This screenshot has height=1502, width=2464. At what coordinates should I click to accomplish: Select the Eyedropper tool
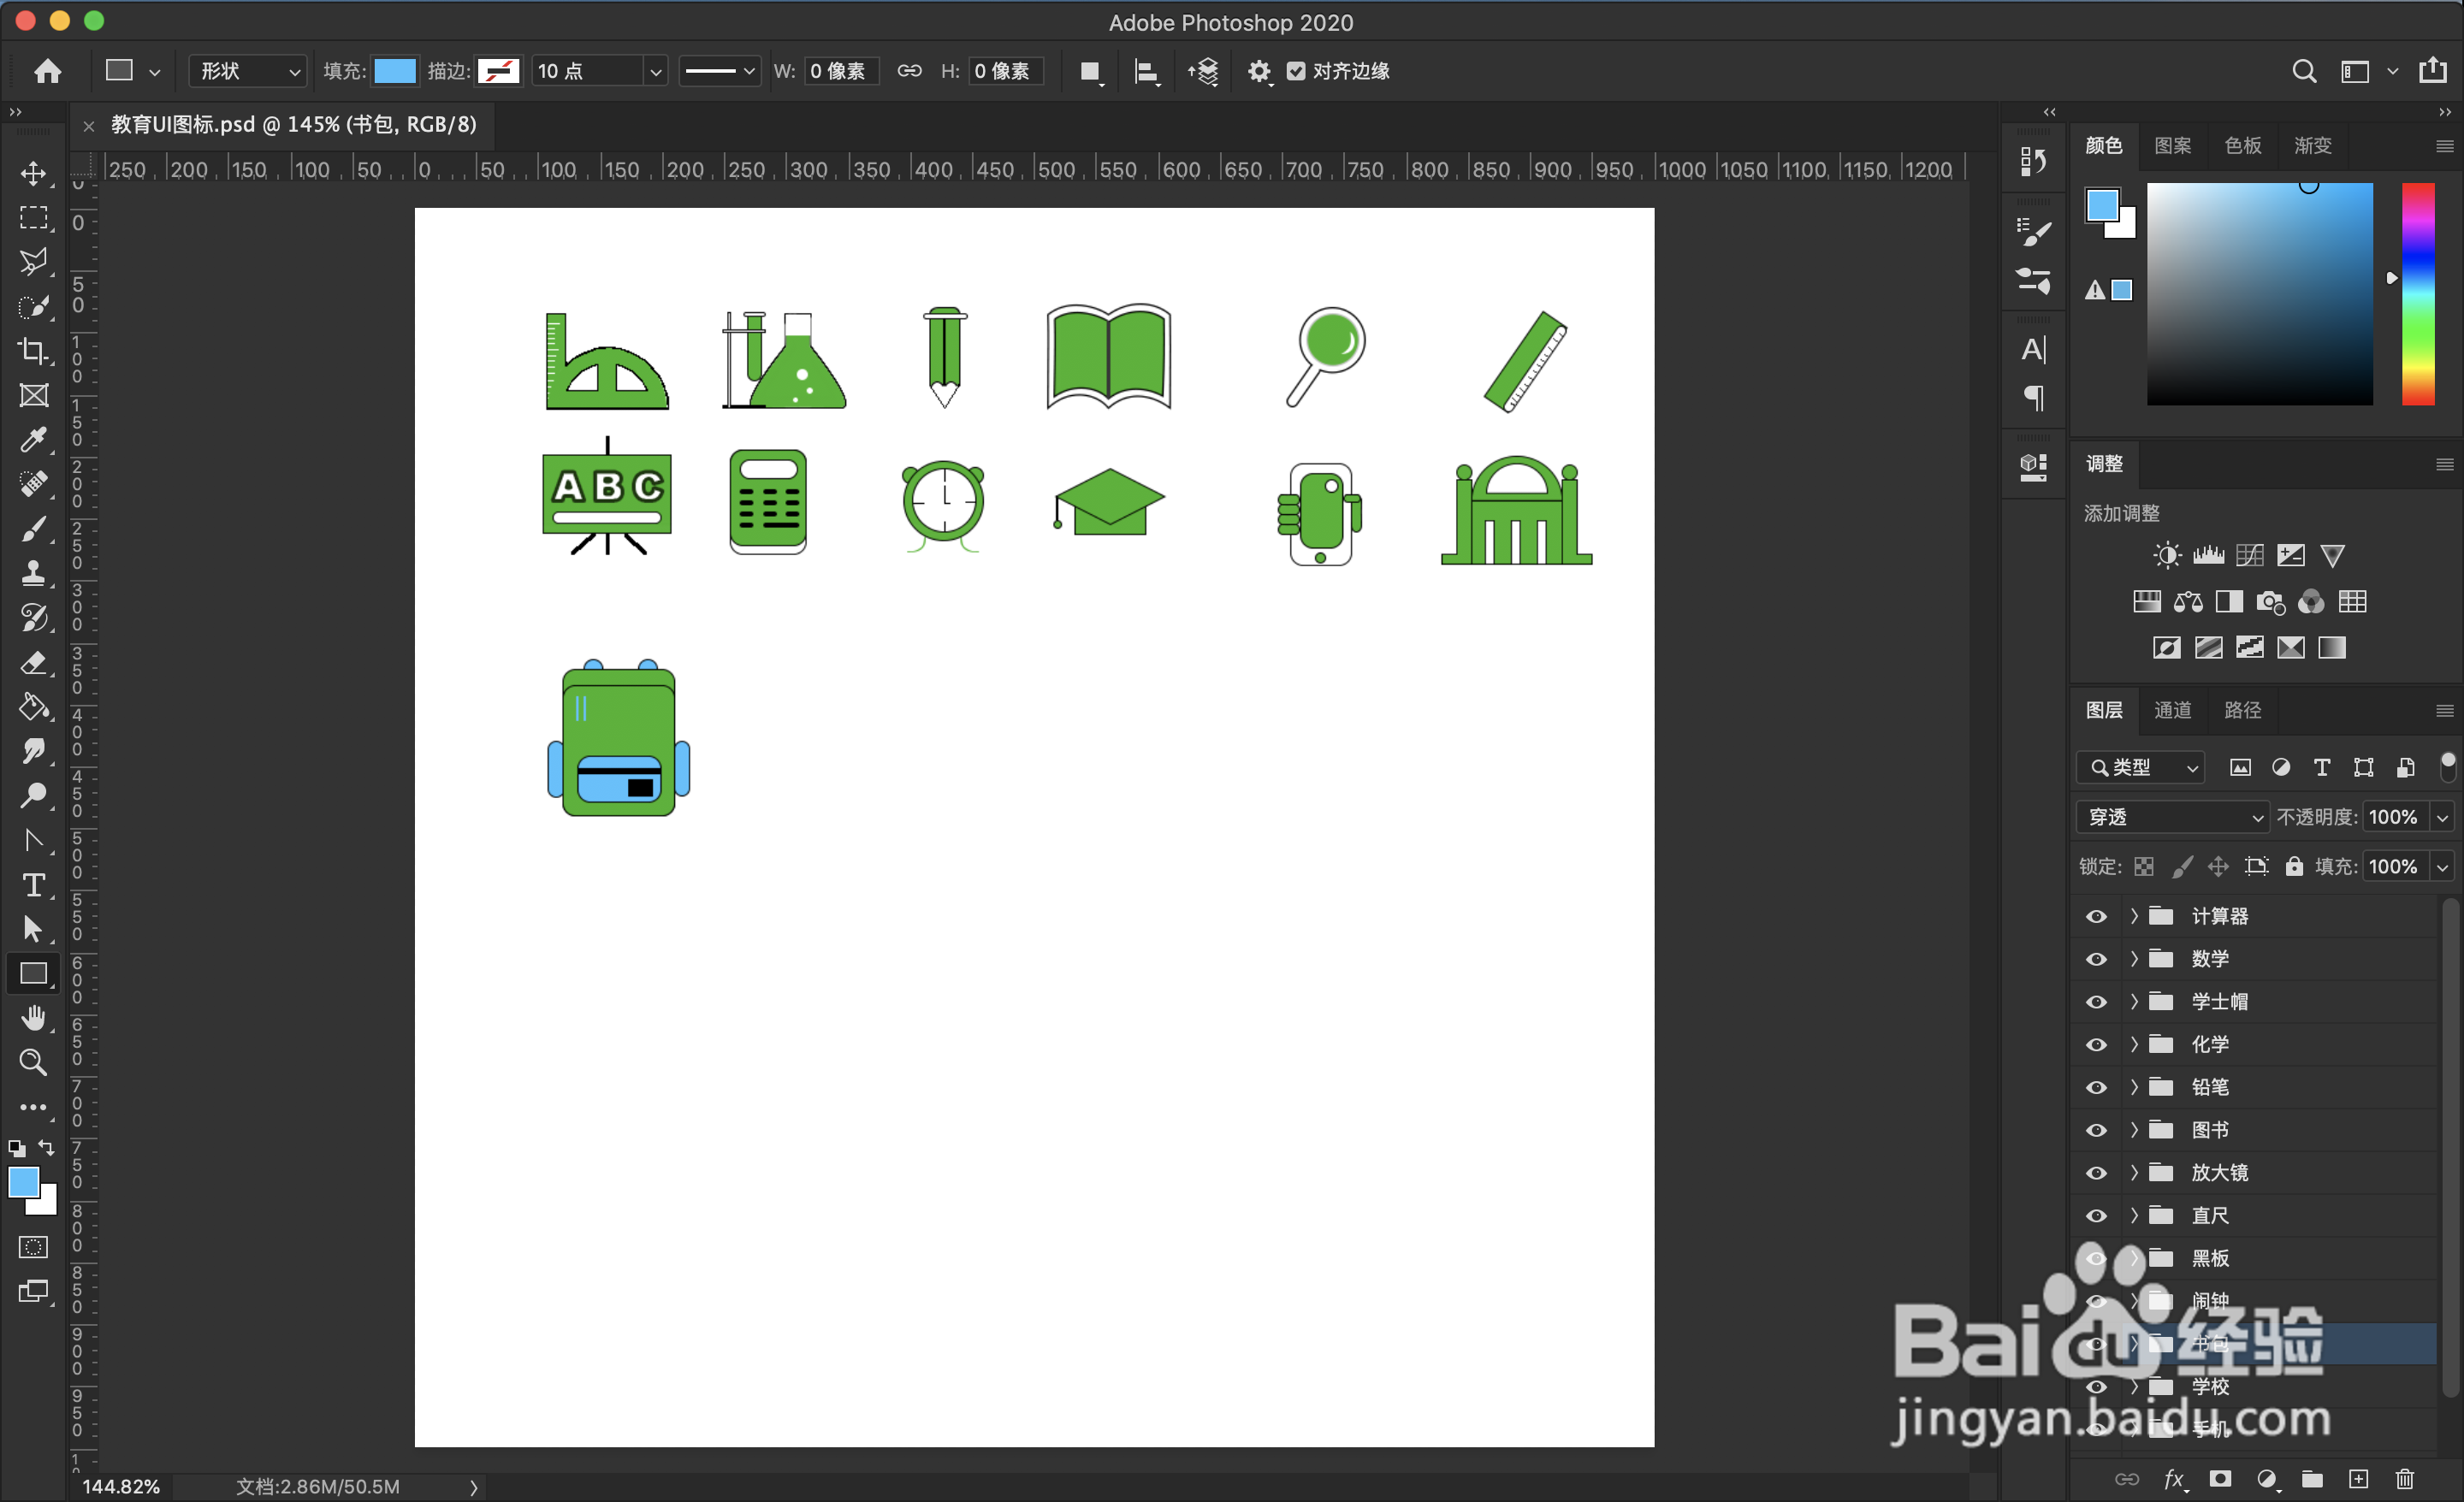tap(33, 440)
